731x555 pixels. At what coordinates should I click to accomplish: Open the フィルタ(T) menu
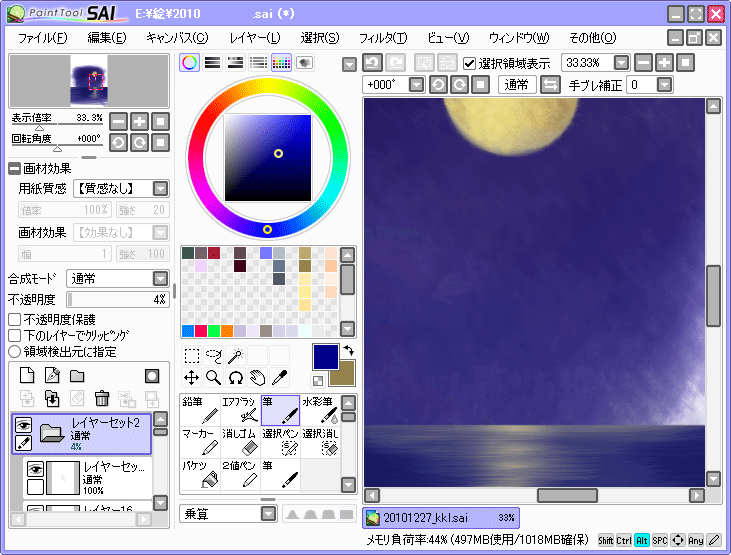(385, 38)
